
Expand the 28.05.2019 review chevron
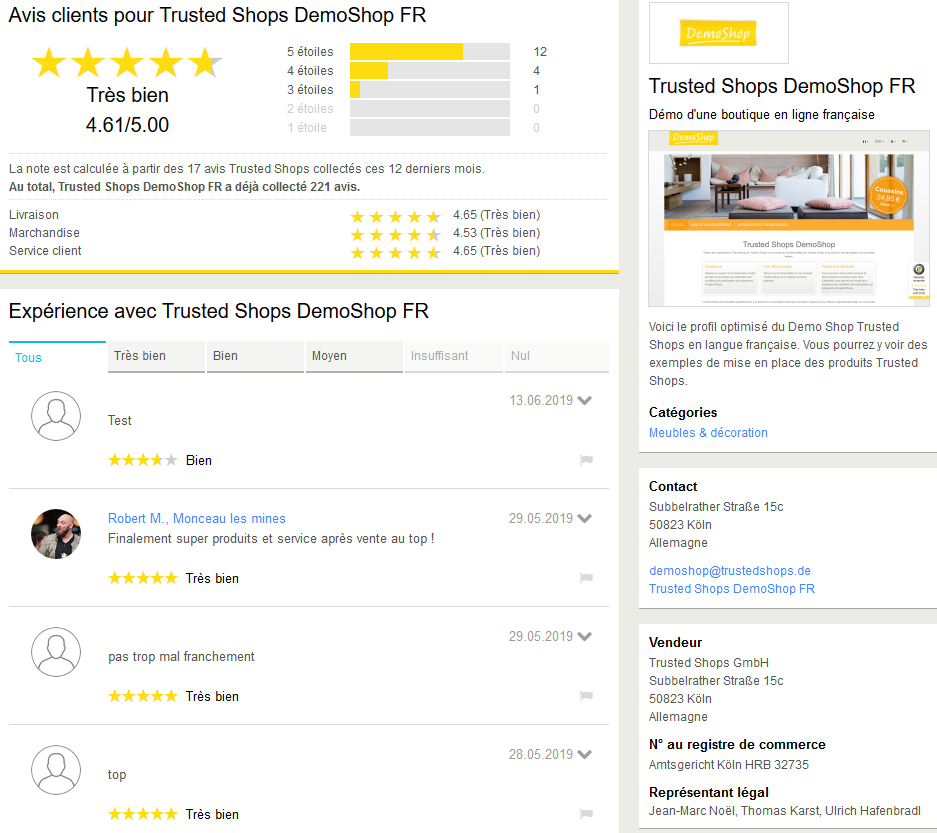point(585,754)
